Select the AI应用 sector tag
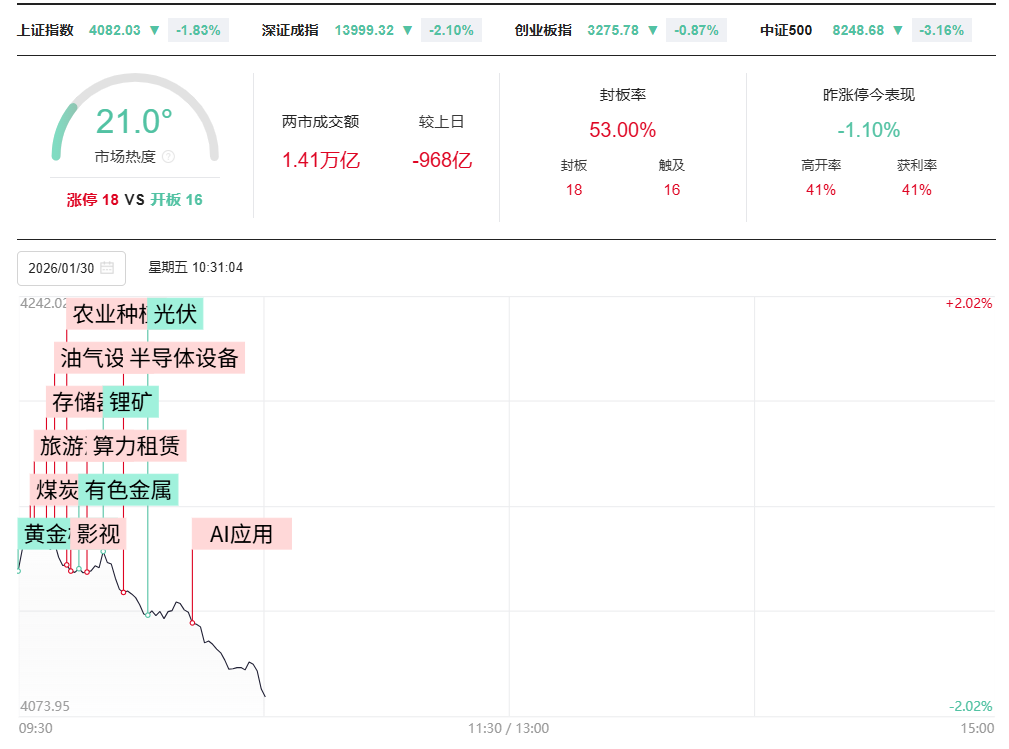Image resolution: width=1009 pixels, height=749 pixels. coord(241,534)
